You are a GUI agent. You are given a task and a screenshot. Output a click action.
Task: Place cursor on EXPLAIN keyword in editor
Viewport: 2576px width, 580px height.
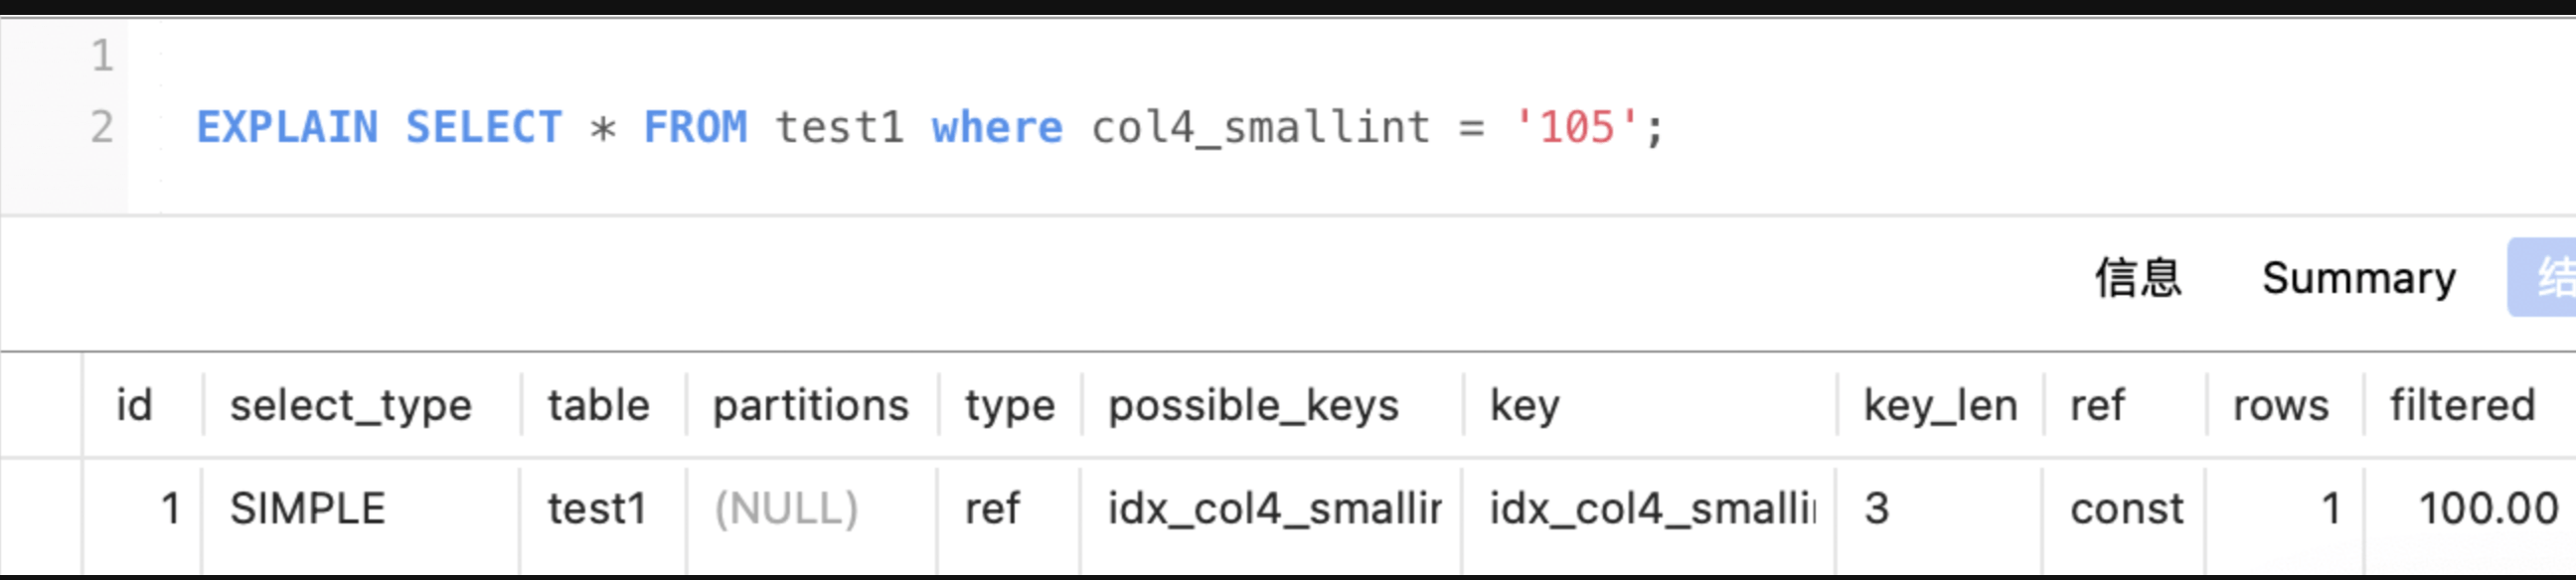coord(287,128)
